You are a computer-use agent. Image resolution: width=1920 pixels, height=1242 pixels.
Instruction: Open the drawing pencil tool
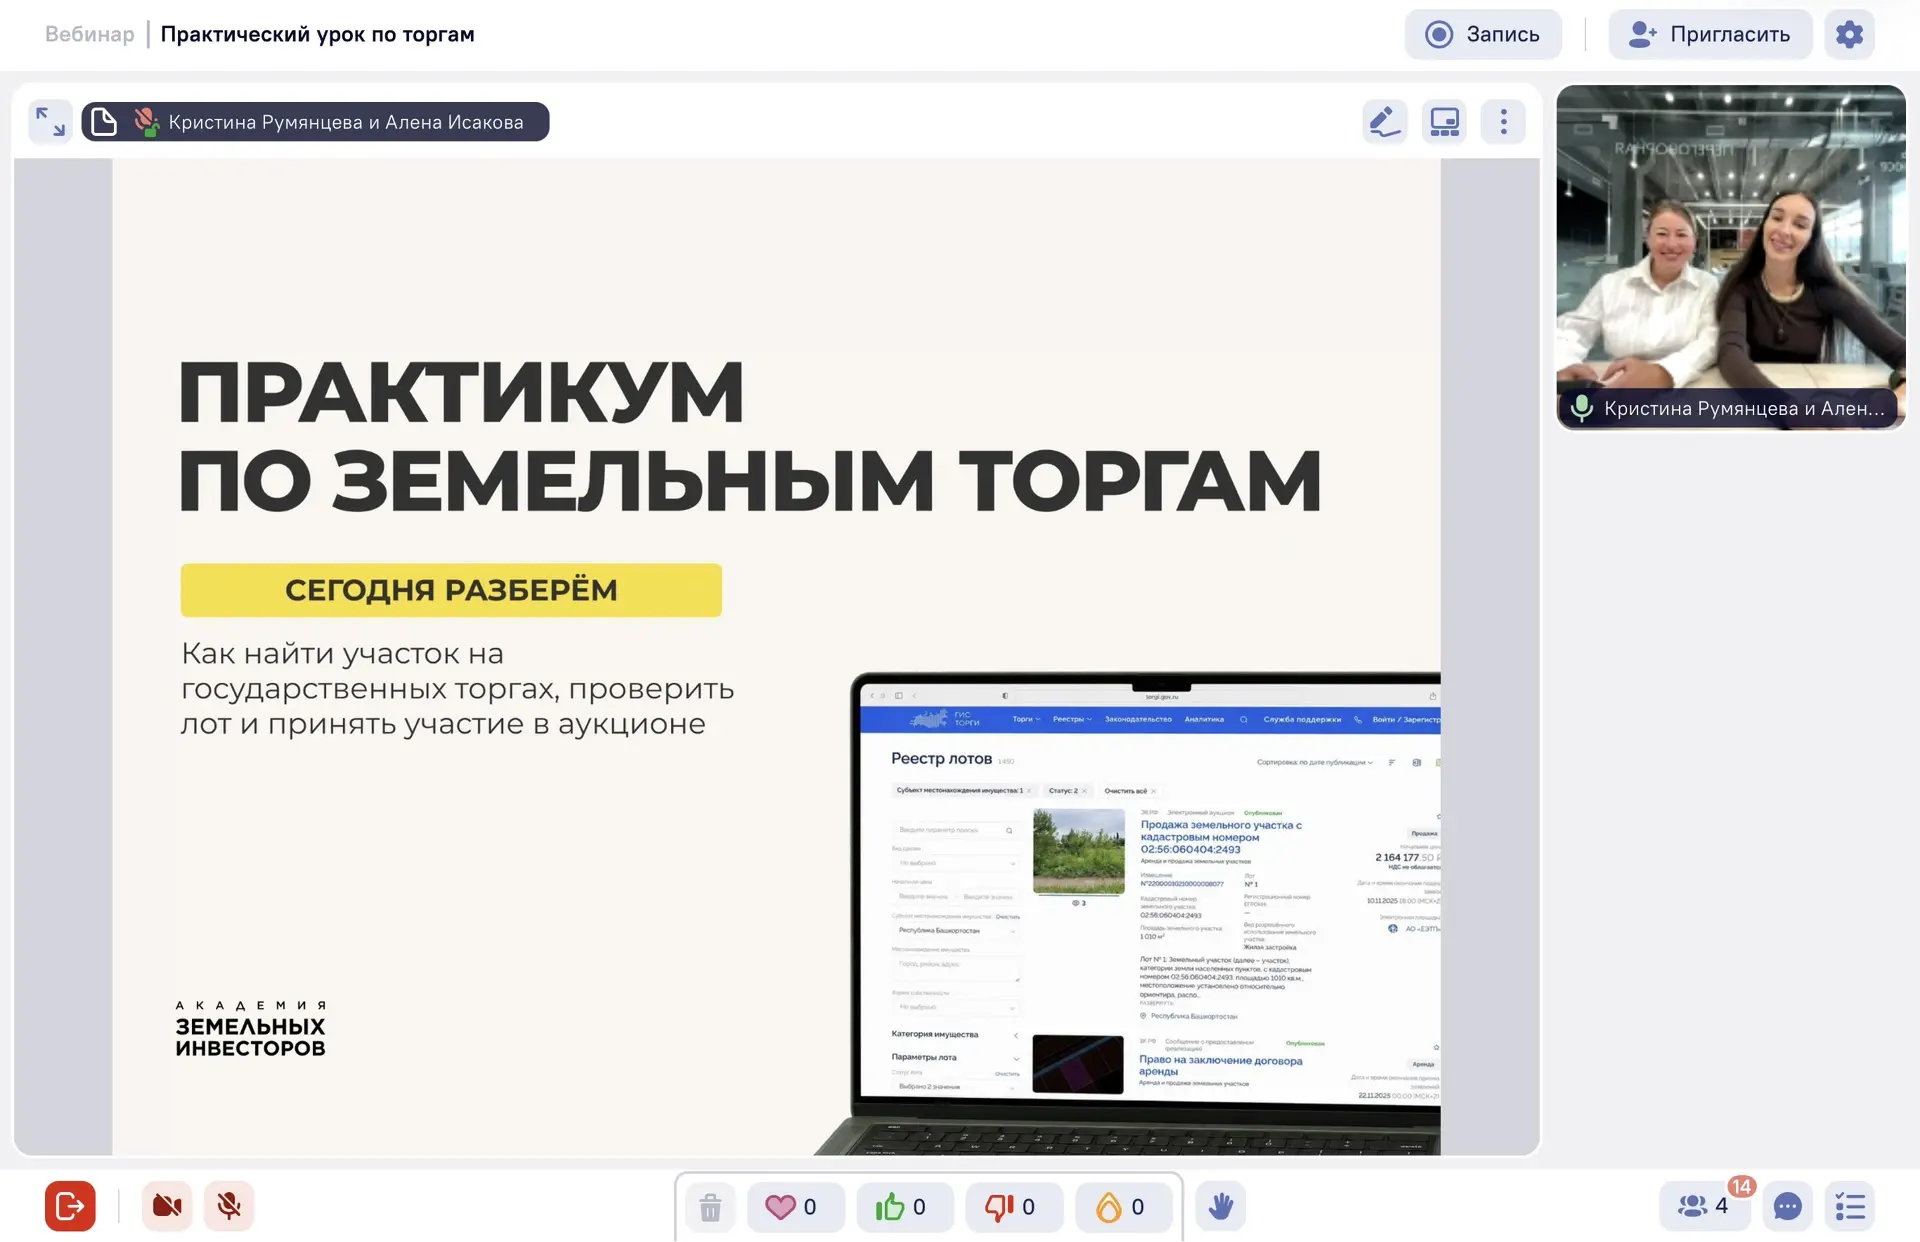[x=1385, y=122]
